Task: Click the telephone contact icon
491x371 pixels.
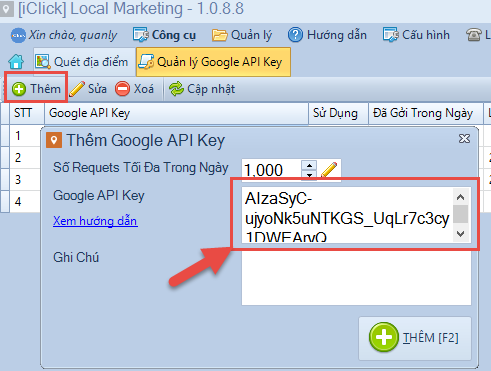Action: click(474, 35)
